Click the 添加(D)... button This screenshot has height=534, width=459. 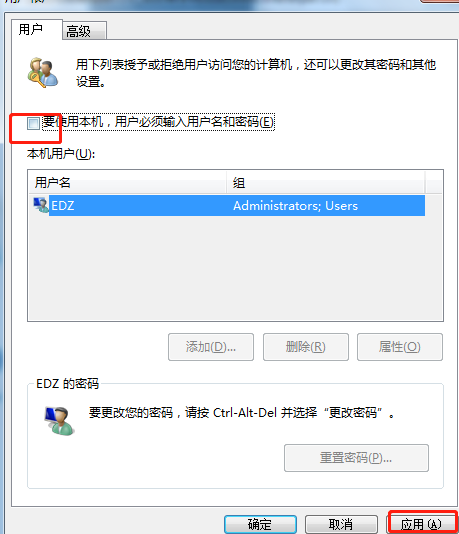(x=211, y=347)
